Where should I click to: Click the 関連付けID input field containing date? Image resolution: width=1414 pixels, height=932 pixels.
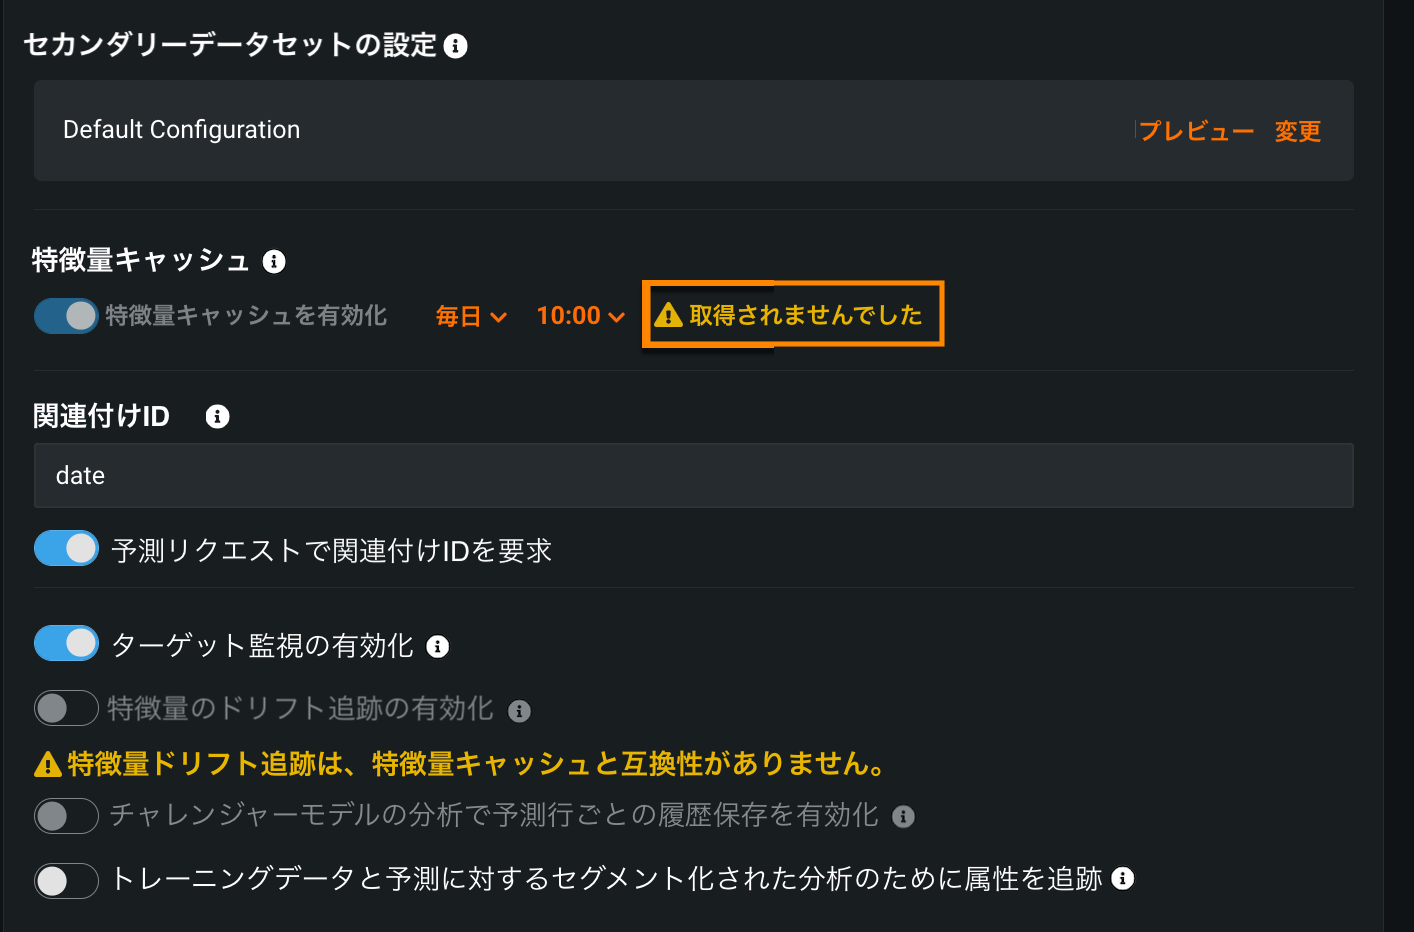[693, 475]
